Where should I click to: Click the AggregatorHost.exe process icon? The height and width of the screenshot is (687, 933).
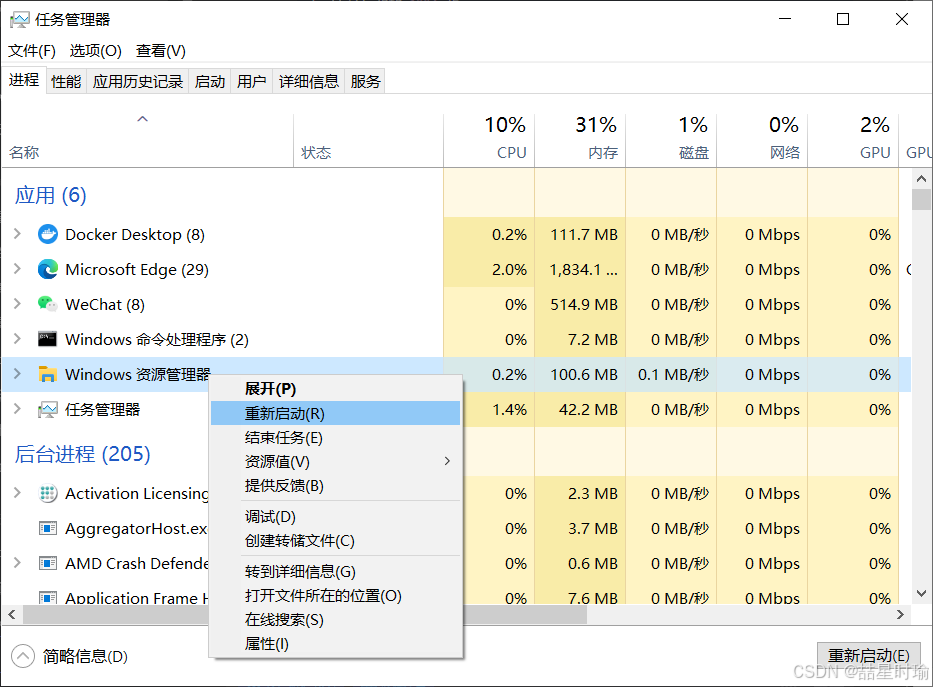pyautogui.click(x=48, y=528)
